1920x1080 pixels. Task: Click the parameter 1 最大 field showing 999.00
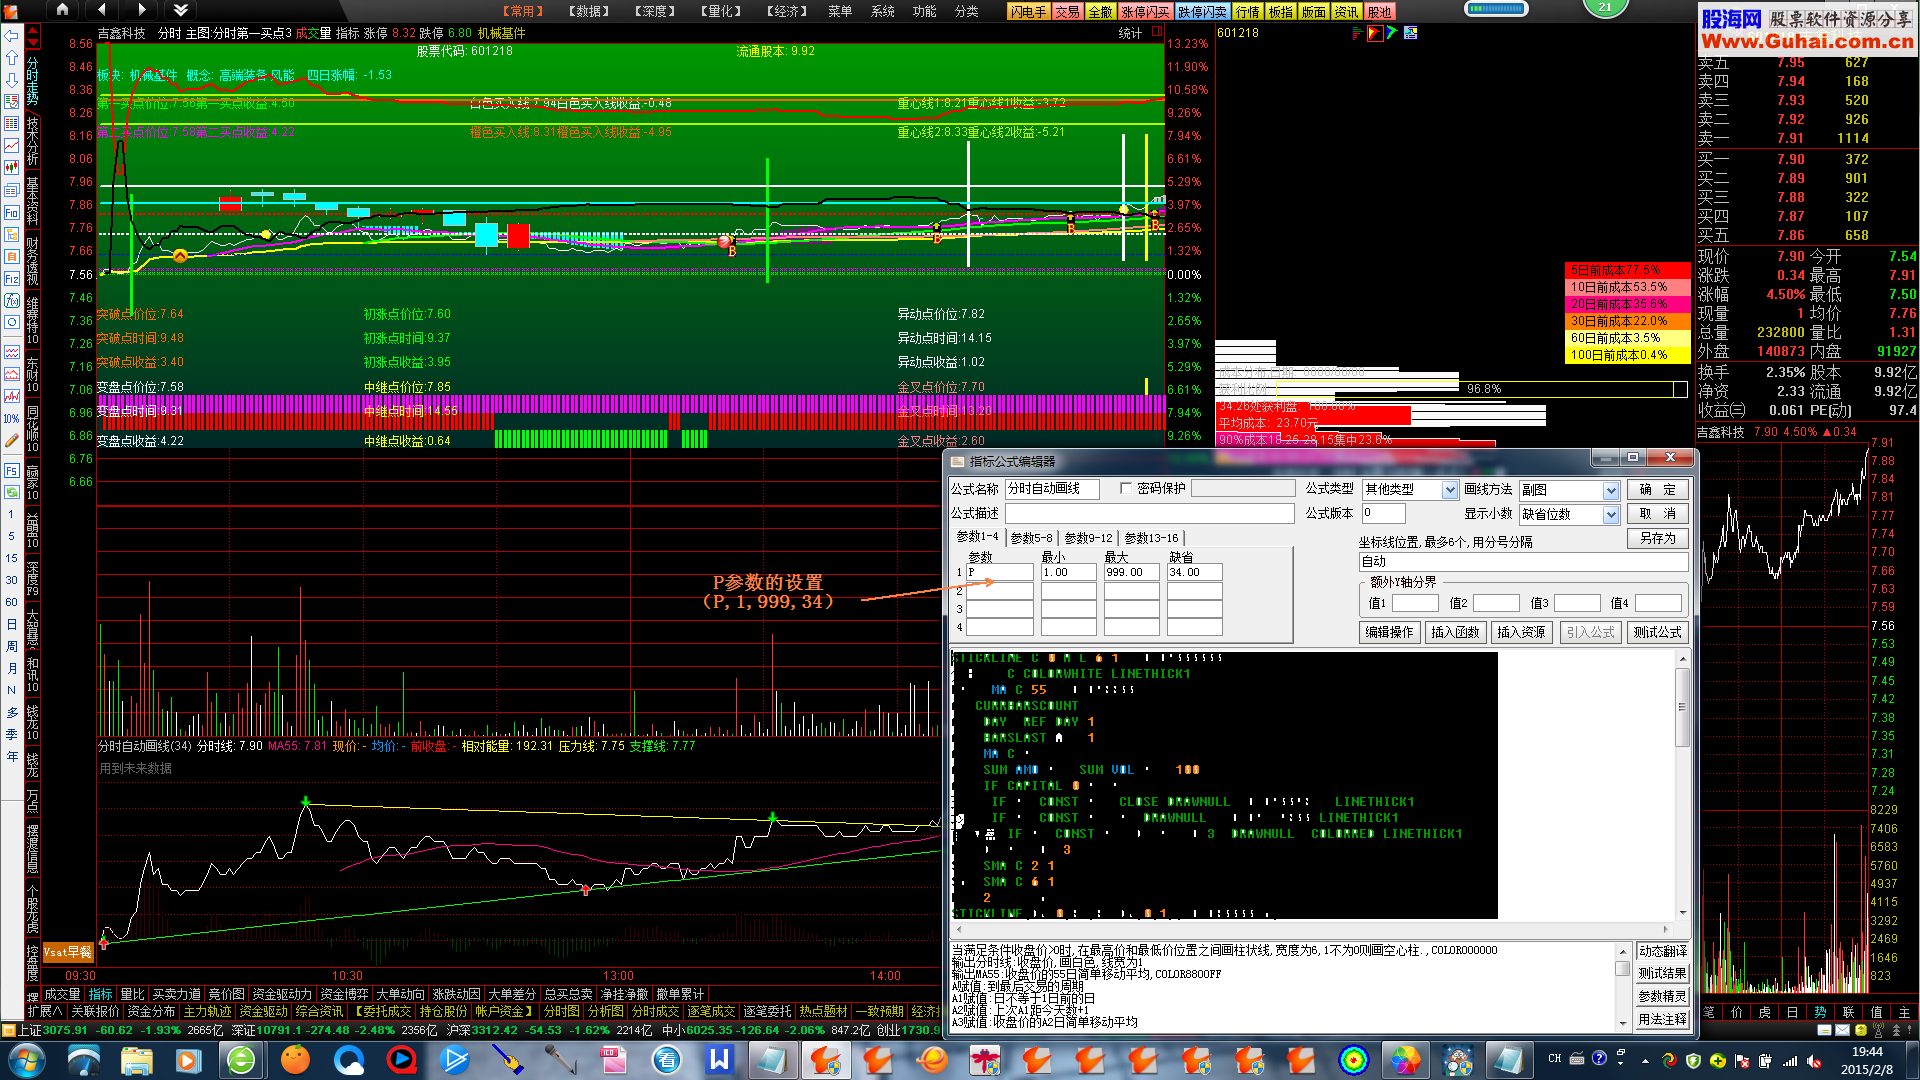pyautogui.click(x=1131, y=573)
